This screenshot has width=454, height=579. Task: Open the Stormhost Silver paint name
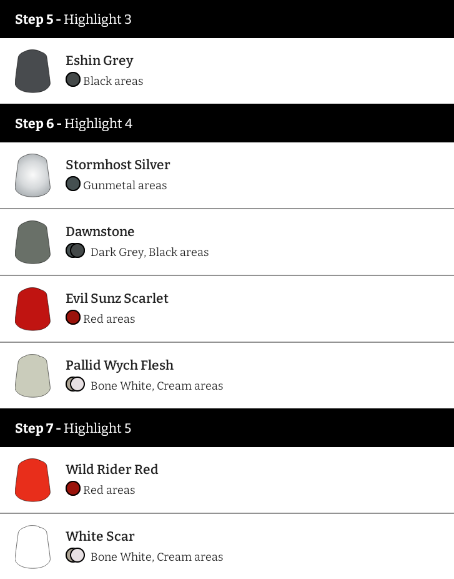pyautogui.click(x=118, y=165)
